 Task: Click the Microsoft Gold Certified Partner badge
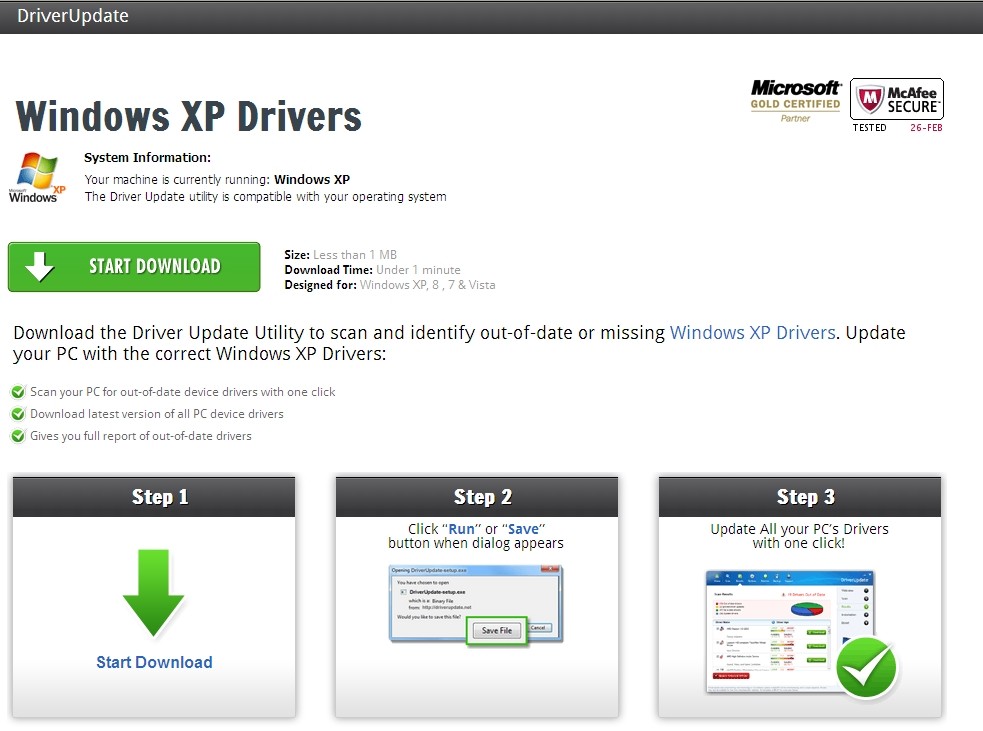[x=796, y=100]
